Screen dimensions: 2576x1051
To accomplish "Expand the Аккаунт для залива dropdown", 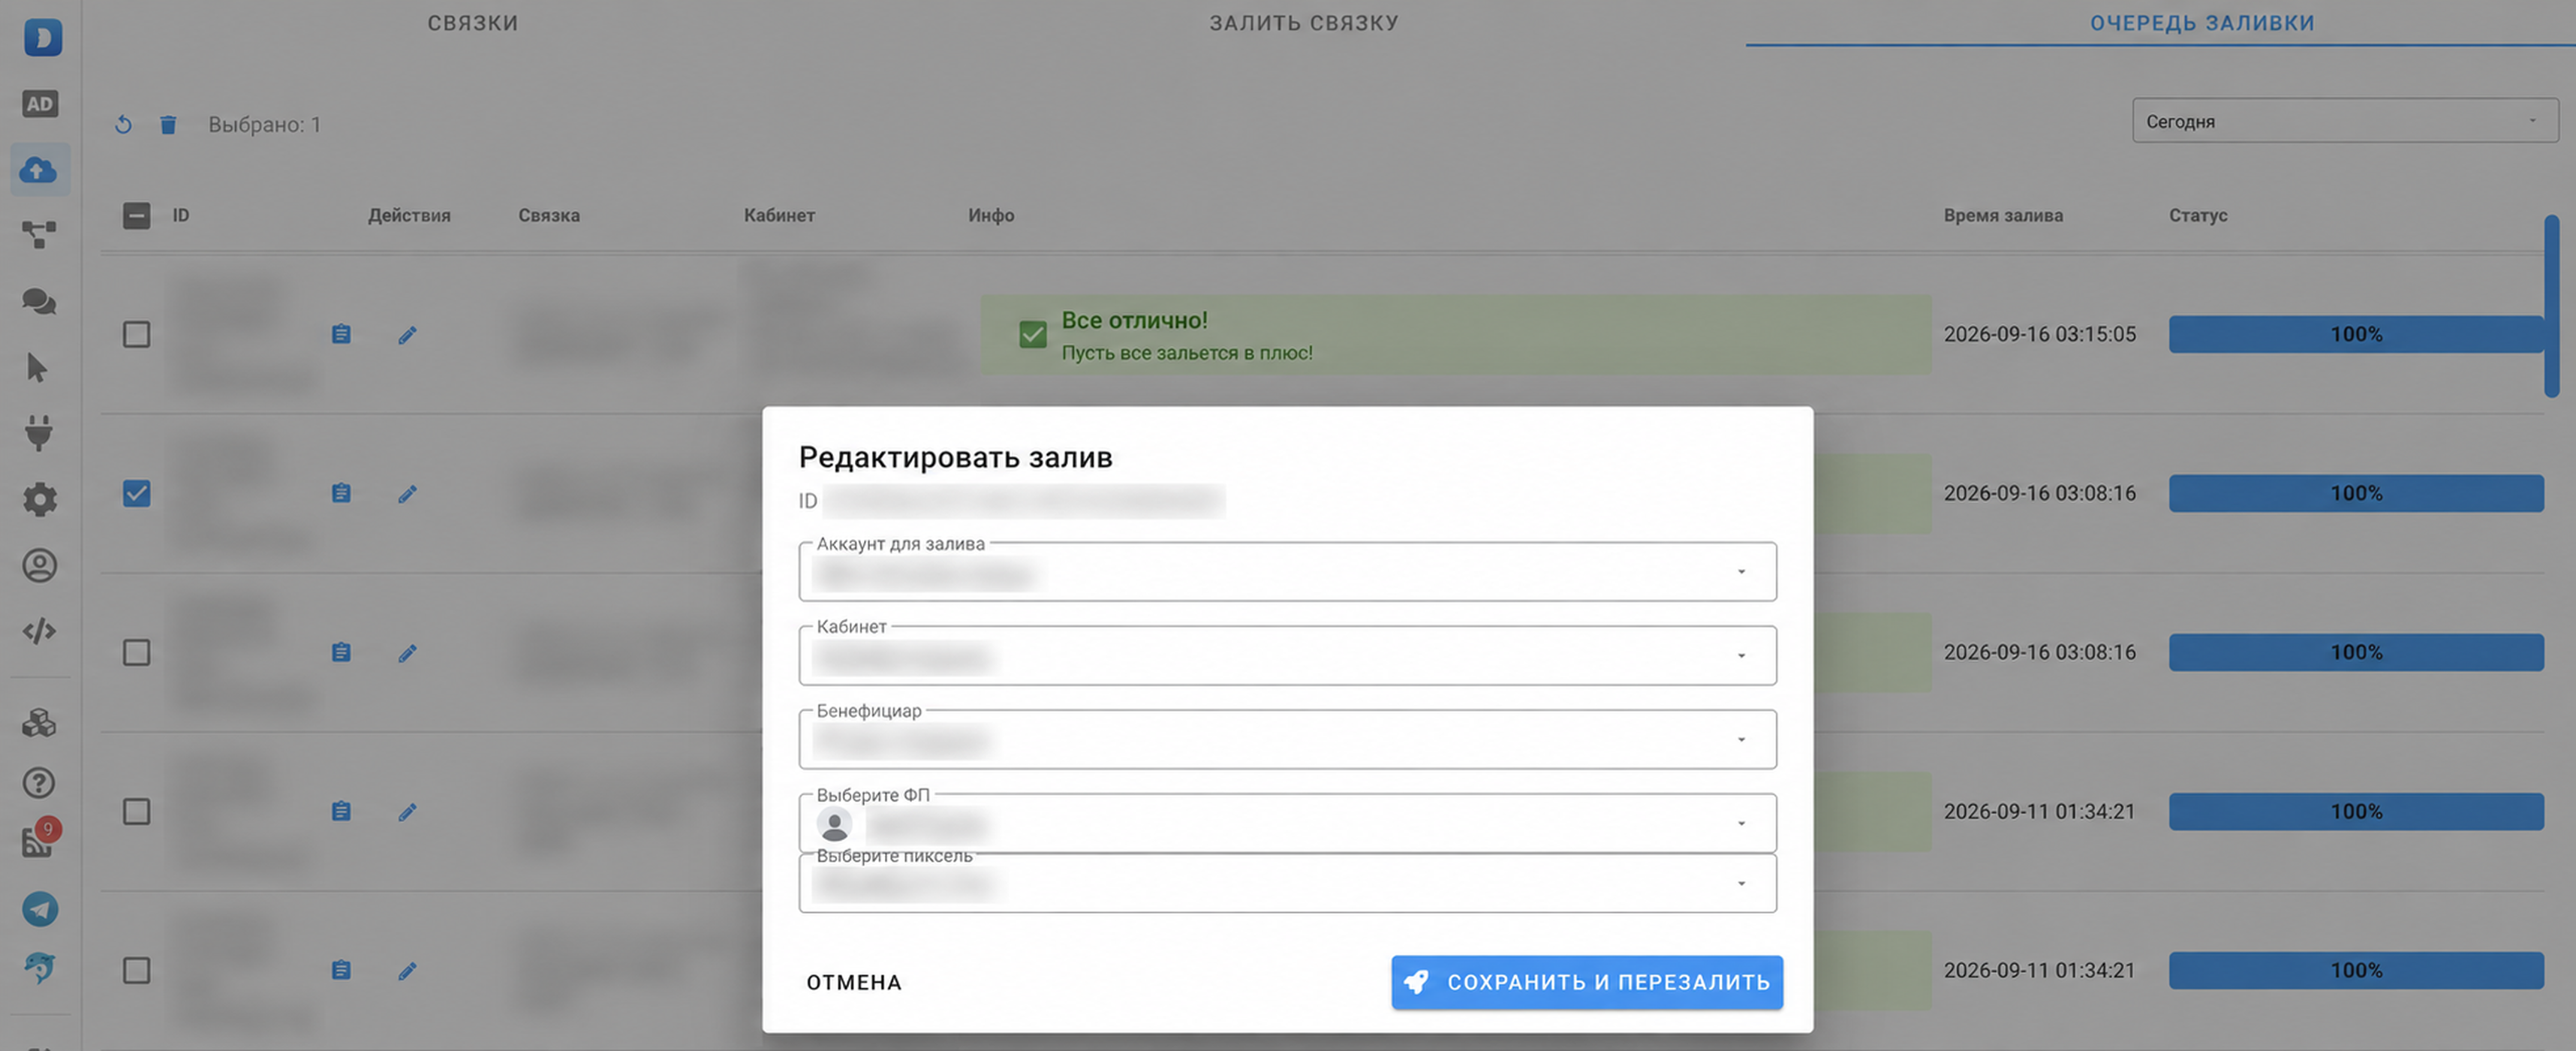I will tap(1287, 572).
